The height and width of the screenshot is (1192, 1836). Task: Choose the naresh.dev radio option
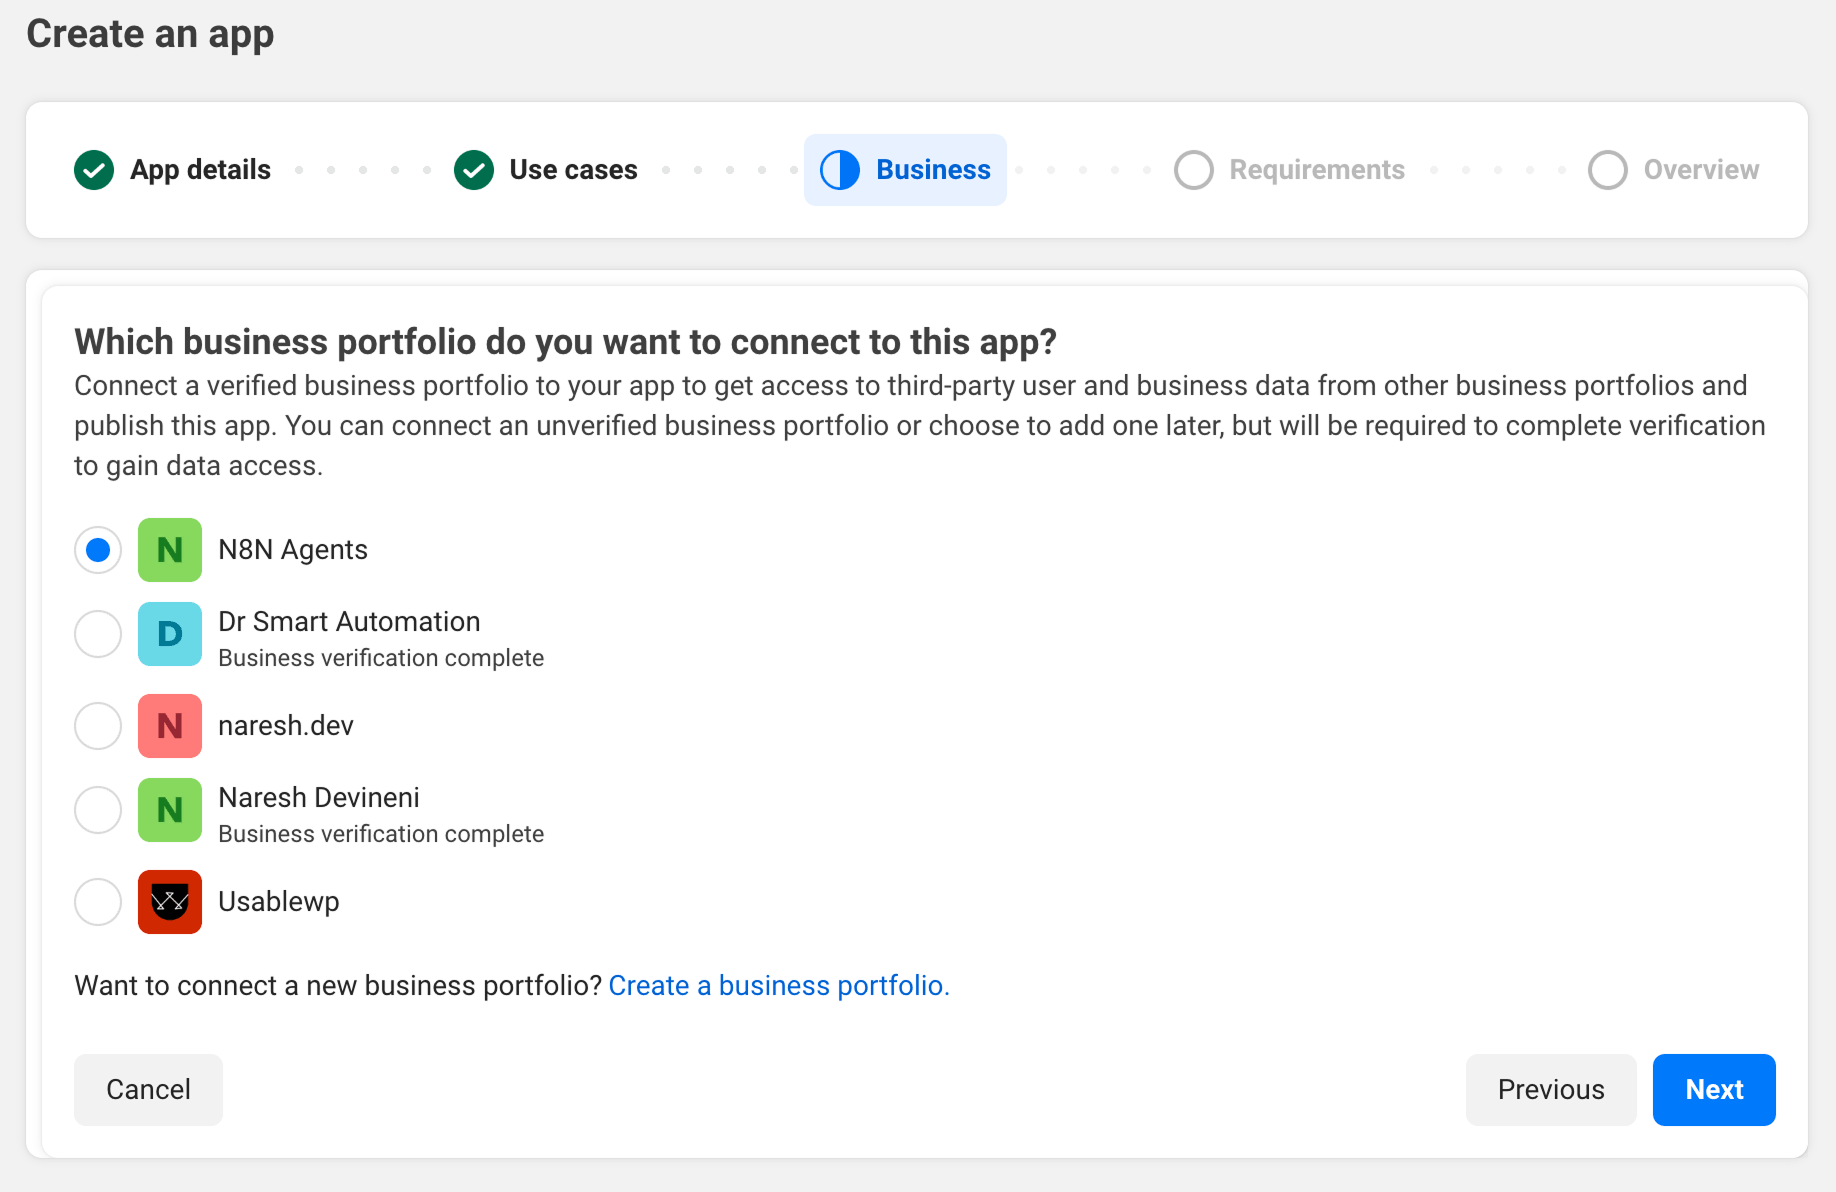tap(98, 726)
